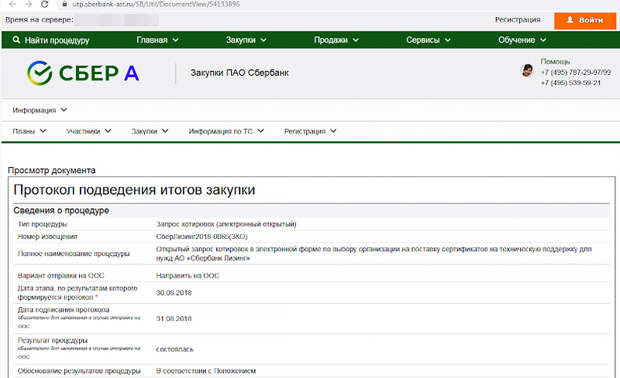
Task: Expand the Главная chevron
Action: pyautogui.click(x=176, y=40)
